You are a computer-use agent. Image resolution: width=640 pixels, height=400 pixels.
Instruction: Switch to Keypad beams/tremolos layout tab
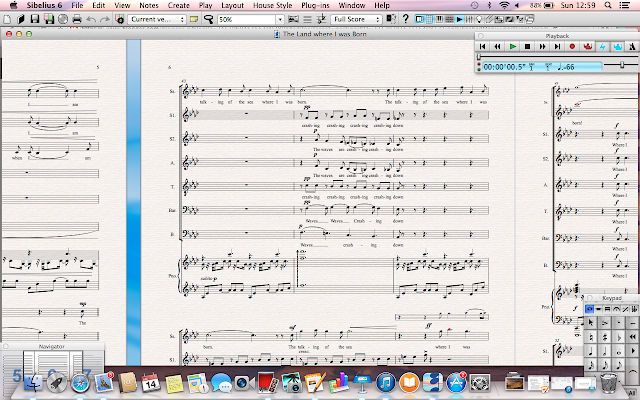coord(607,309)
